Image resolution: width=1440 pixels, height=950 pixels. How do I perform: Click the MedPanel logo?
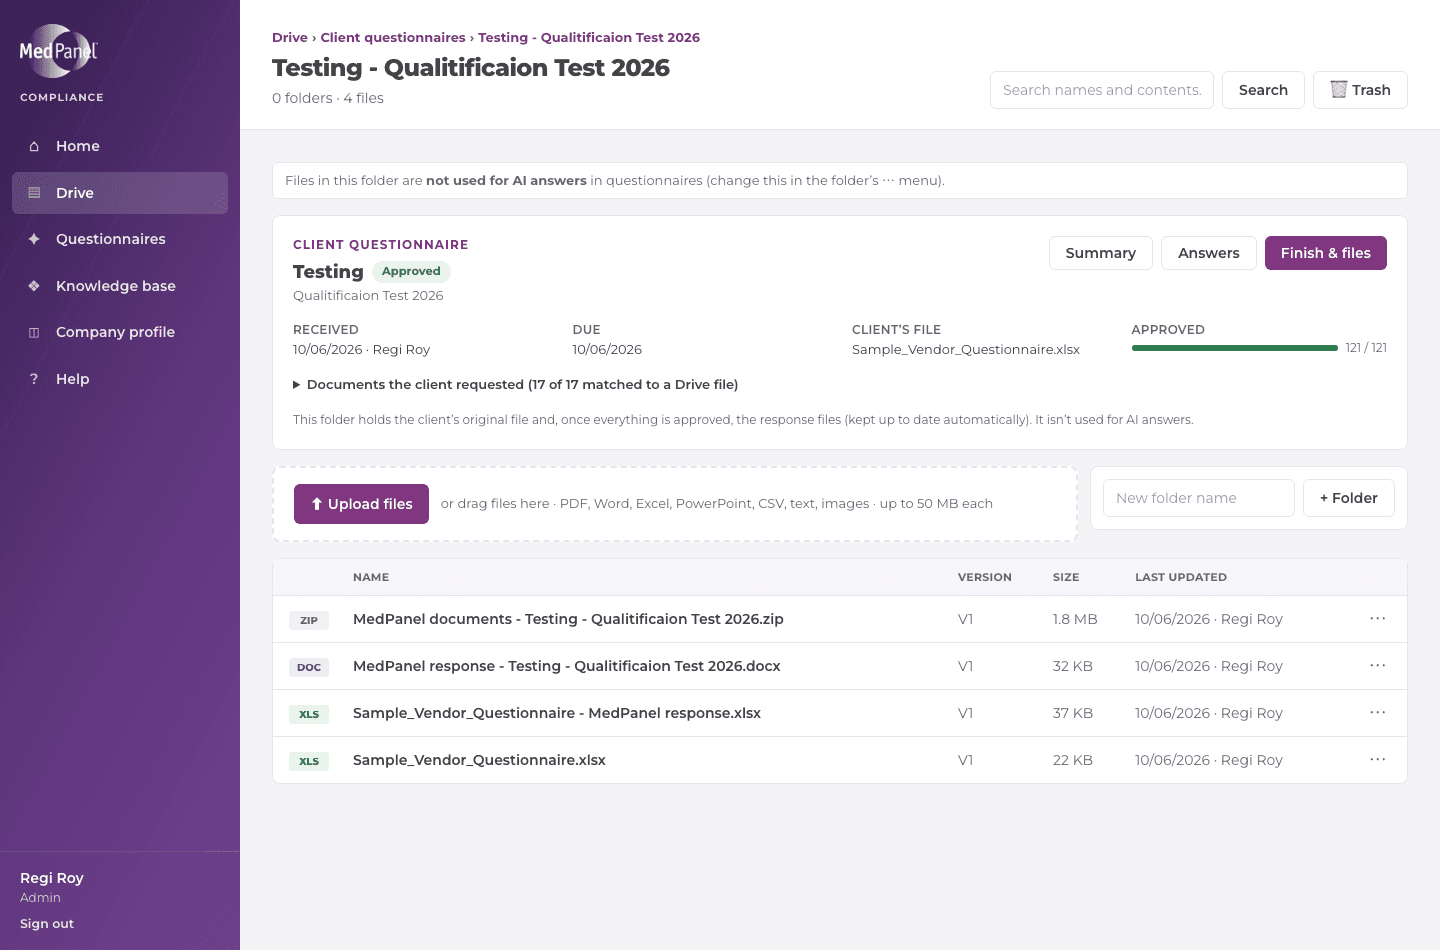click(x=59, y=51)
